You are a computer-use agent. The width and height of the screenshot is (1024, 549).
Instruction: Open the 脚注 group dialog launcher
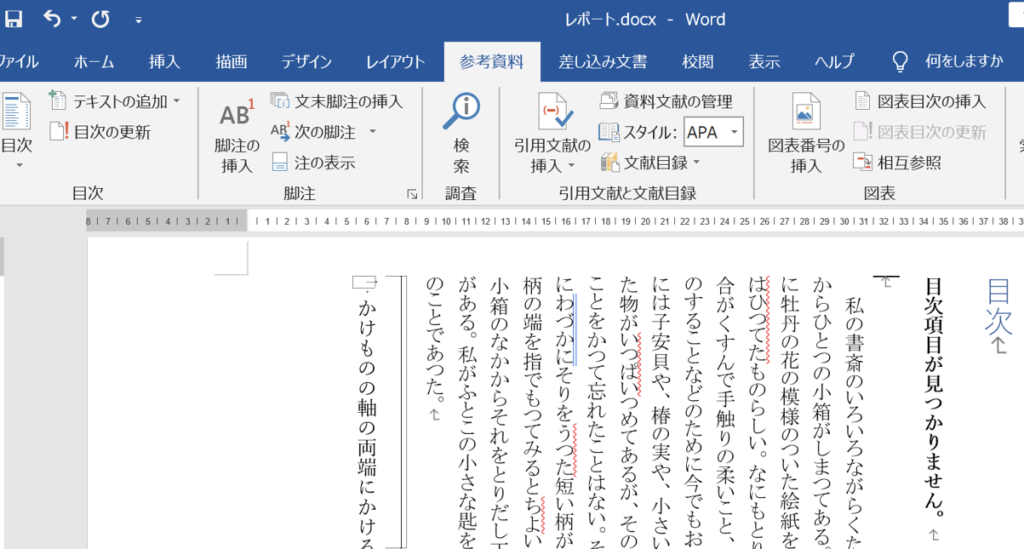[x=412, y=194]
